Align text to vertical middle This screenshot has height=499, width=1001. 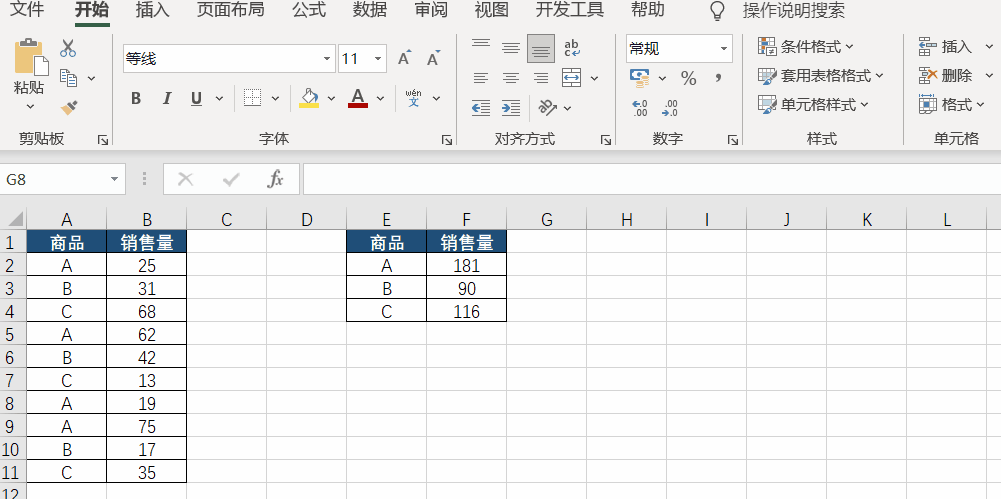coord(511,48)
